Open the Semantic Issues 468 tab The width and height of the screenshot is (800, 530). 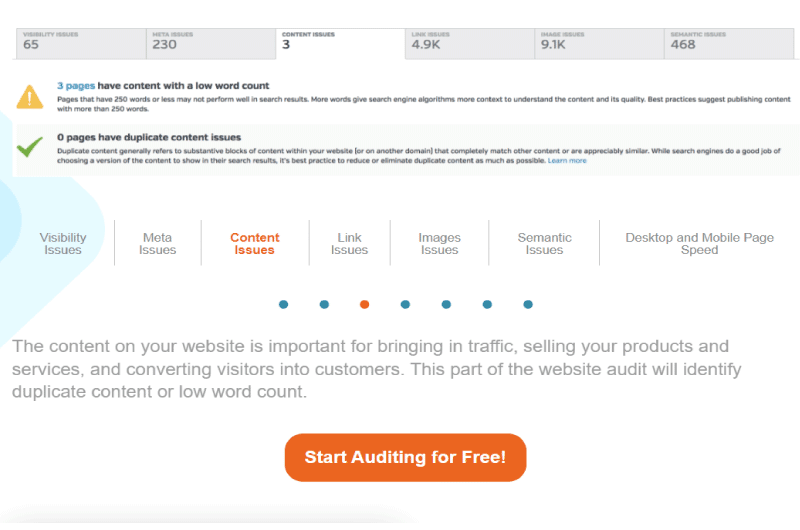tap(729, 44)
